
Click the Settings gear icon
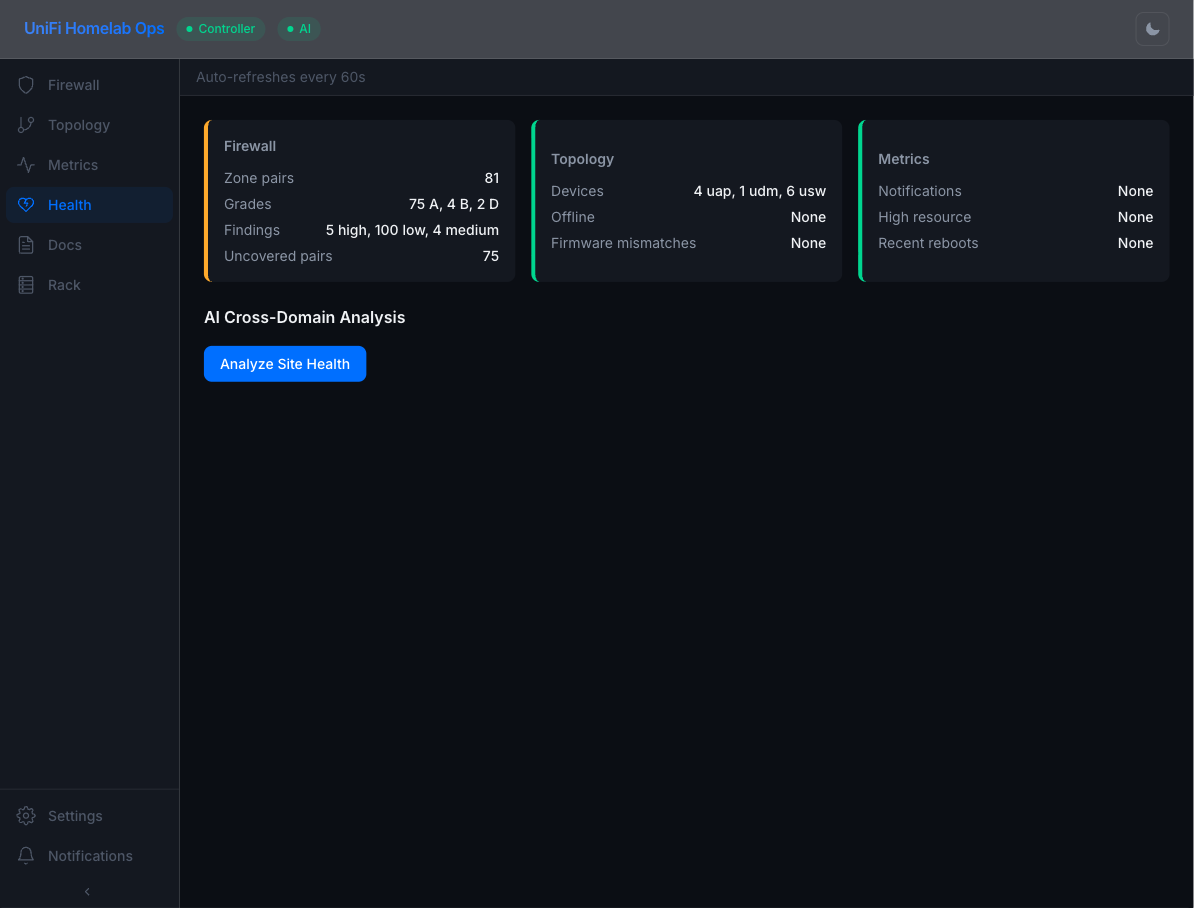point(26,816)
